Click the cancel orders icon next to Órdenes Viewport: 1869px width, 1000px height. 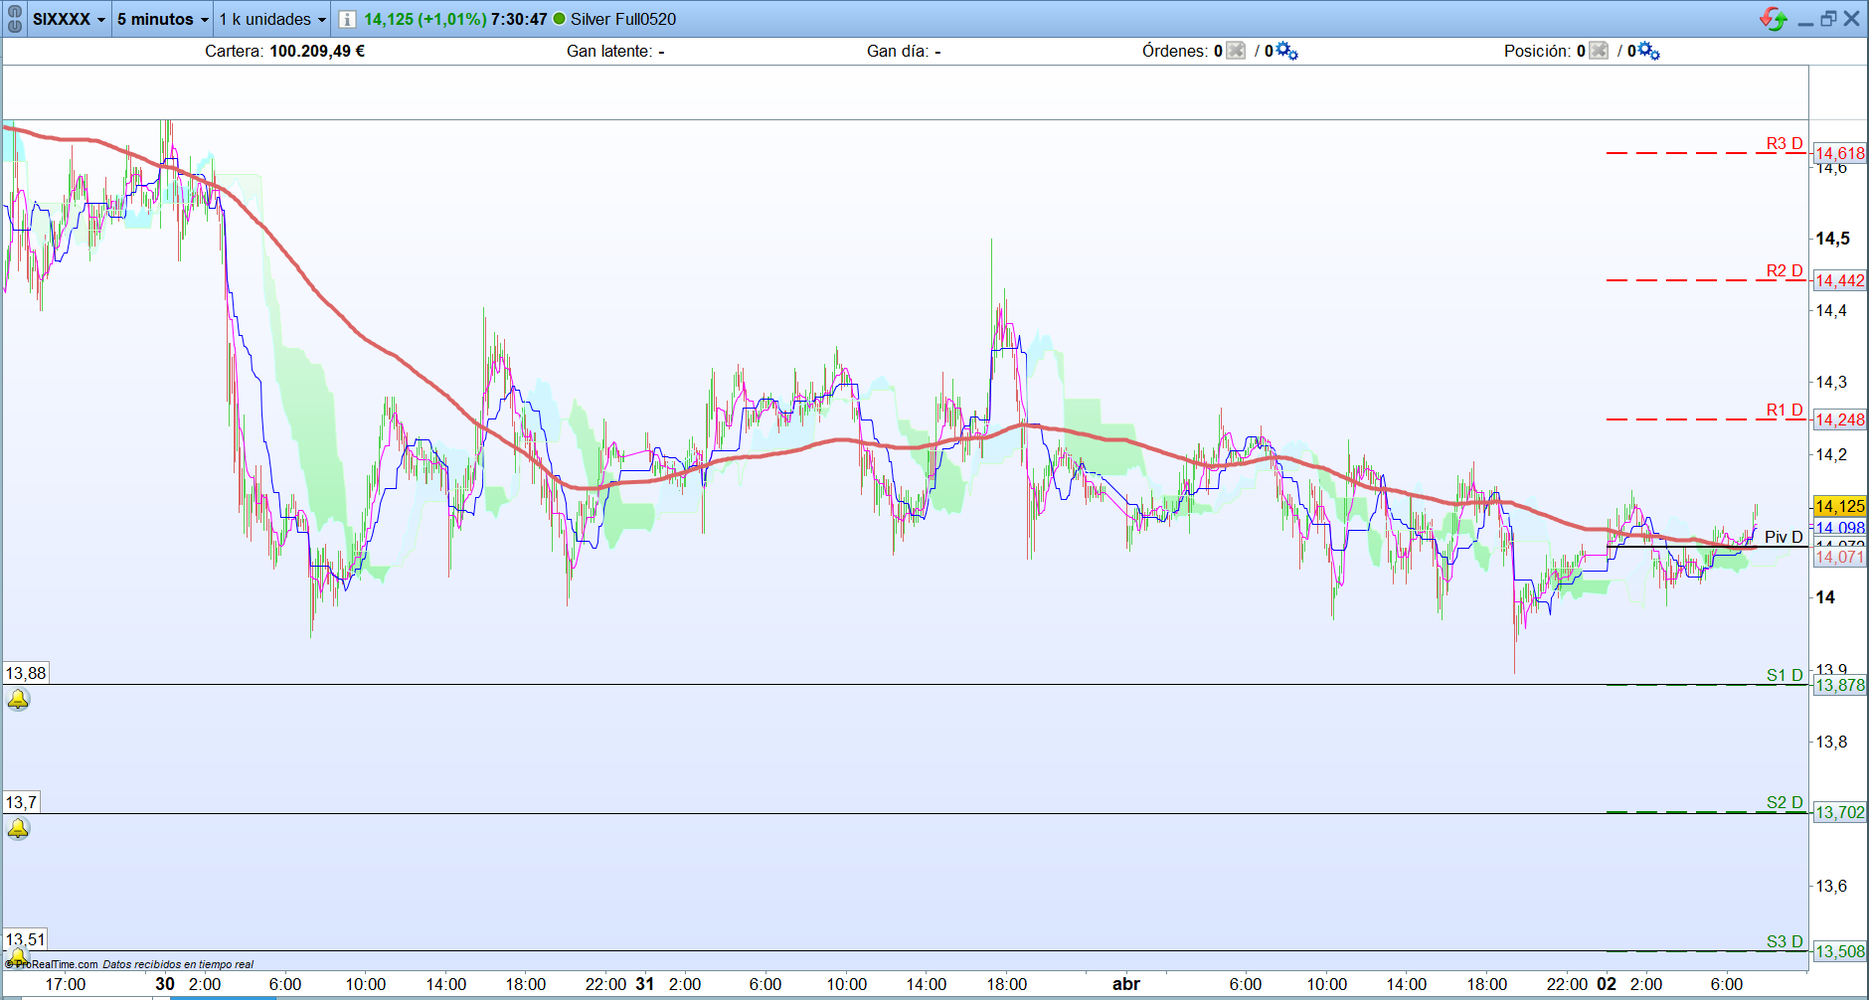pos(1236,51)
